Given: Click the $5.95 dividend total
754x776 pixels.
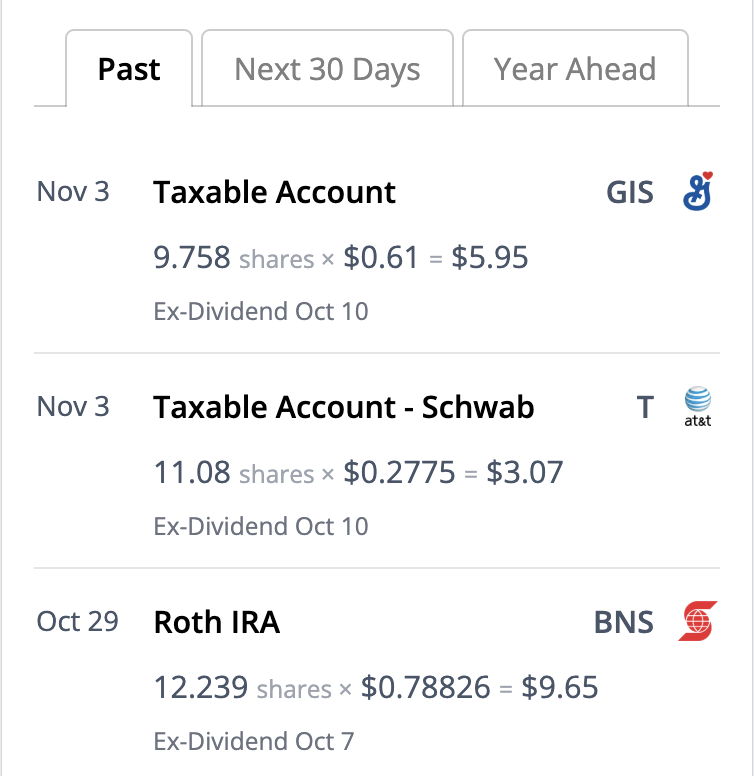Looking at the screenshot, I should pos(490,258).
